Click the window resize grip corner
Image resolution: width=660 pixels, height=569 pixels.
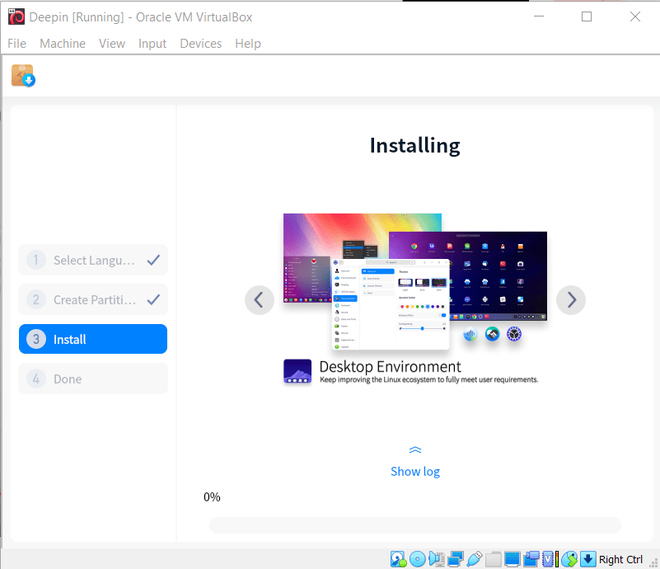click(x=654, y=563)
